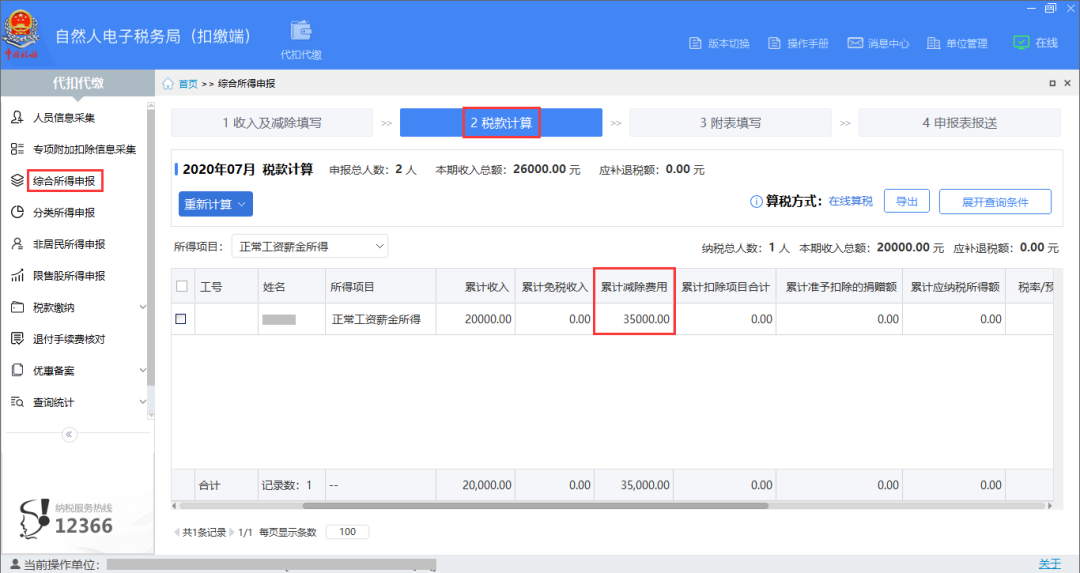Click the 税款缴纳 folder icon
Image resolution: width=1080 pixels, height=573 pixels.
click(17, 307)
